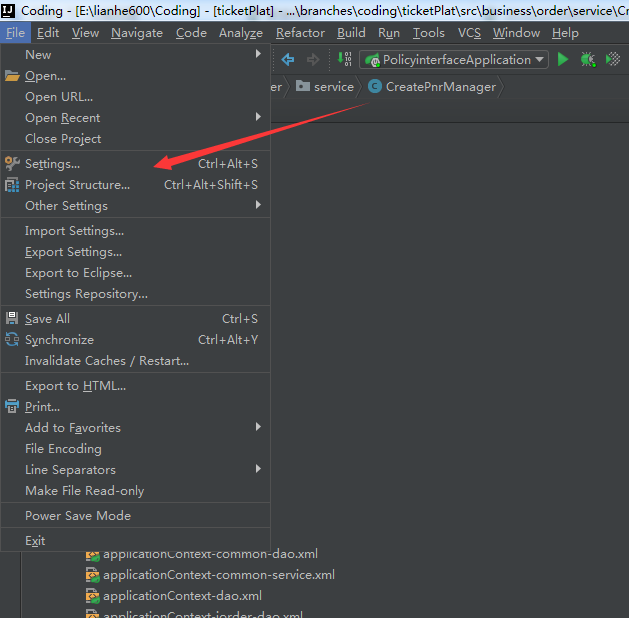Select applicationContext-common-dao.xml in project tree
Image resolution: width=629 pixels, height=618 pixels.
coord(210,555)
